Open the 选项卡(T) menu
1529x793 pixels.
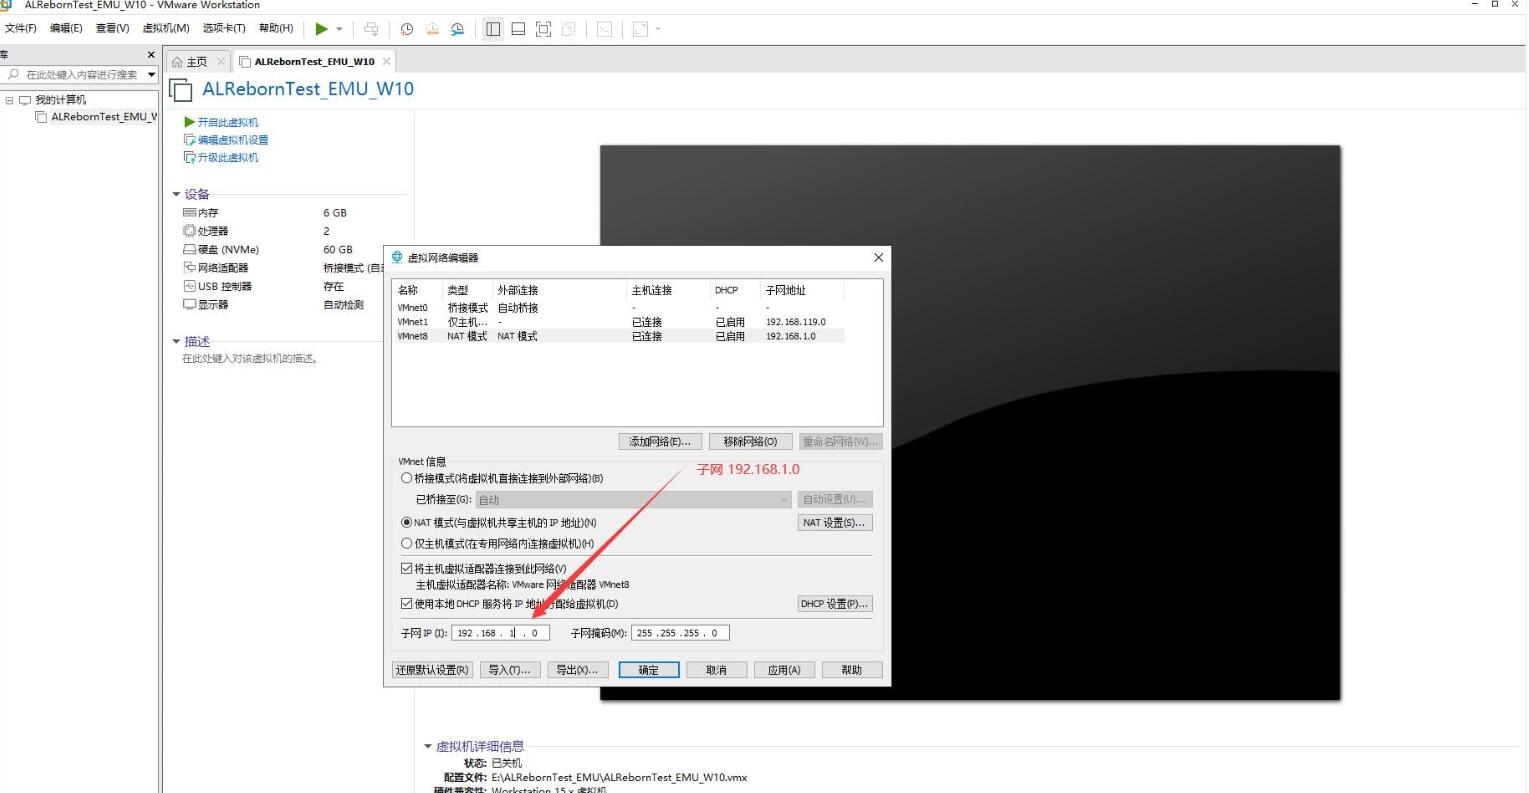click(x=224, y=28)
